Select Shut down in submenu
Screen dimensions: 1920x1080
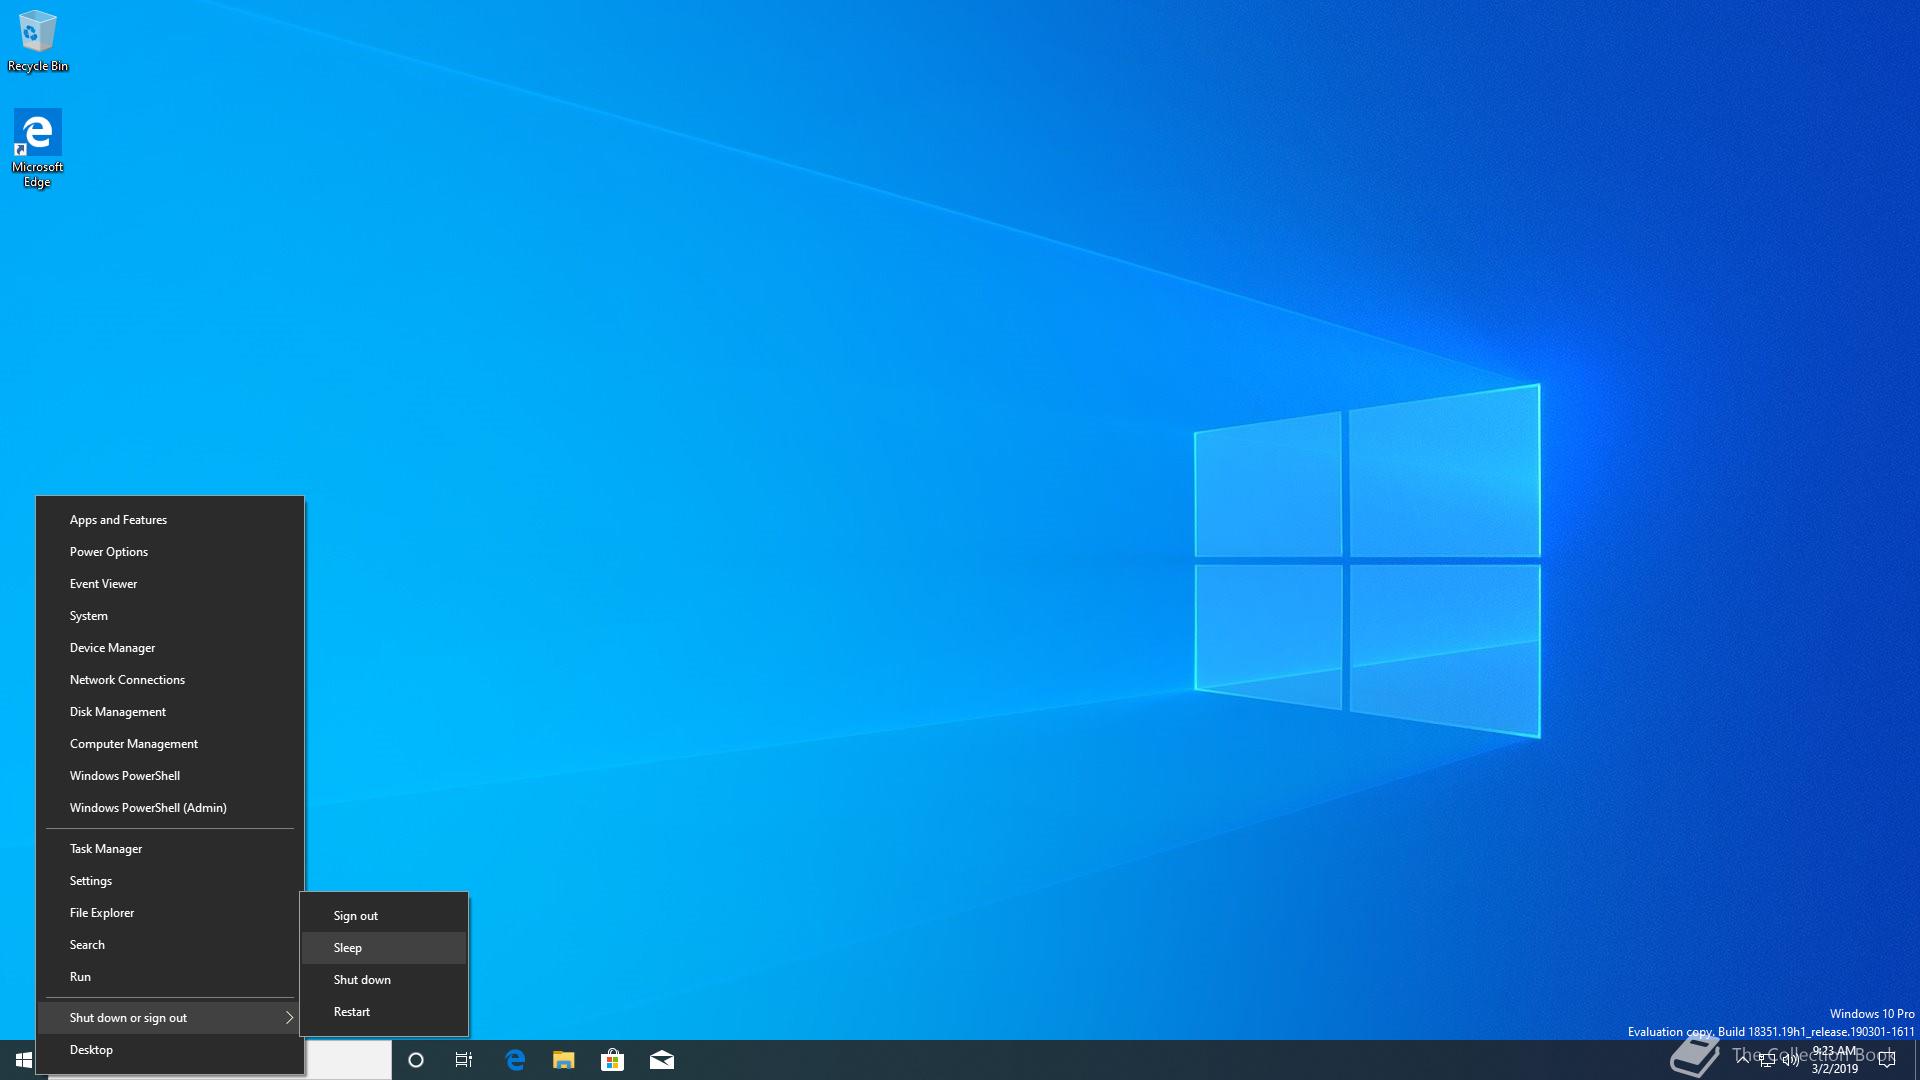pos(384,980)
